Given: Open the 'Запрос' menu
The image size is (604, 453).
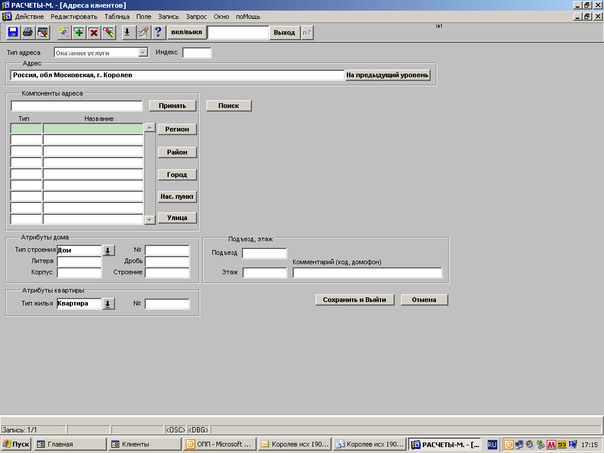Looking at the screenshot, I should [x=195, y=18].
